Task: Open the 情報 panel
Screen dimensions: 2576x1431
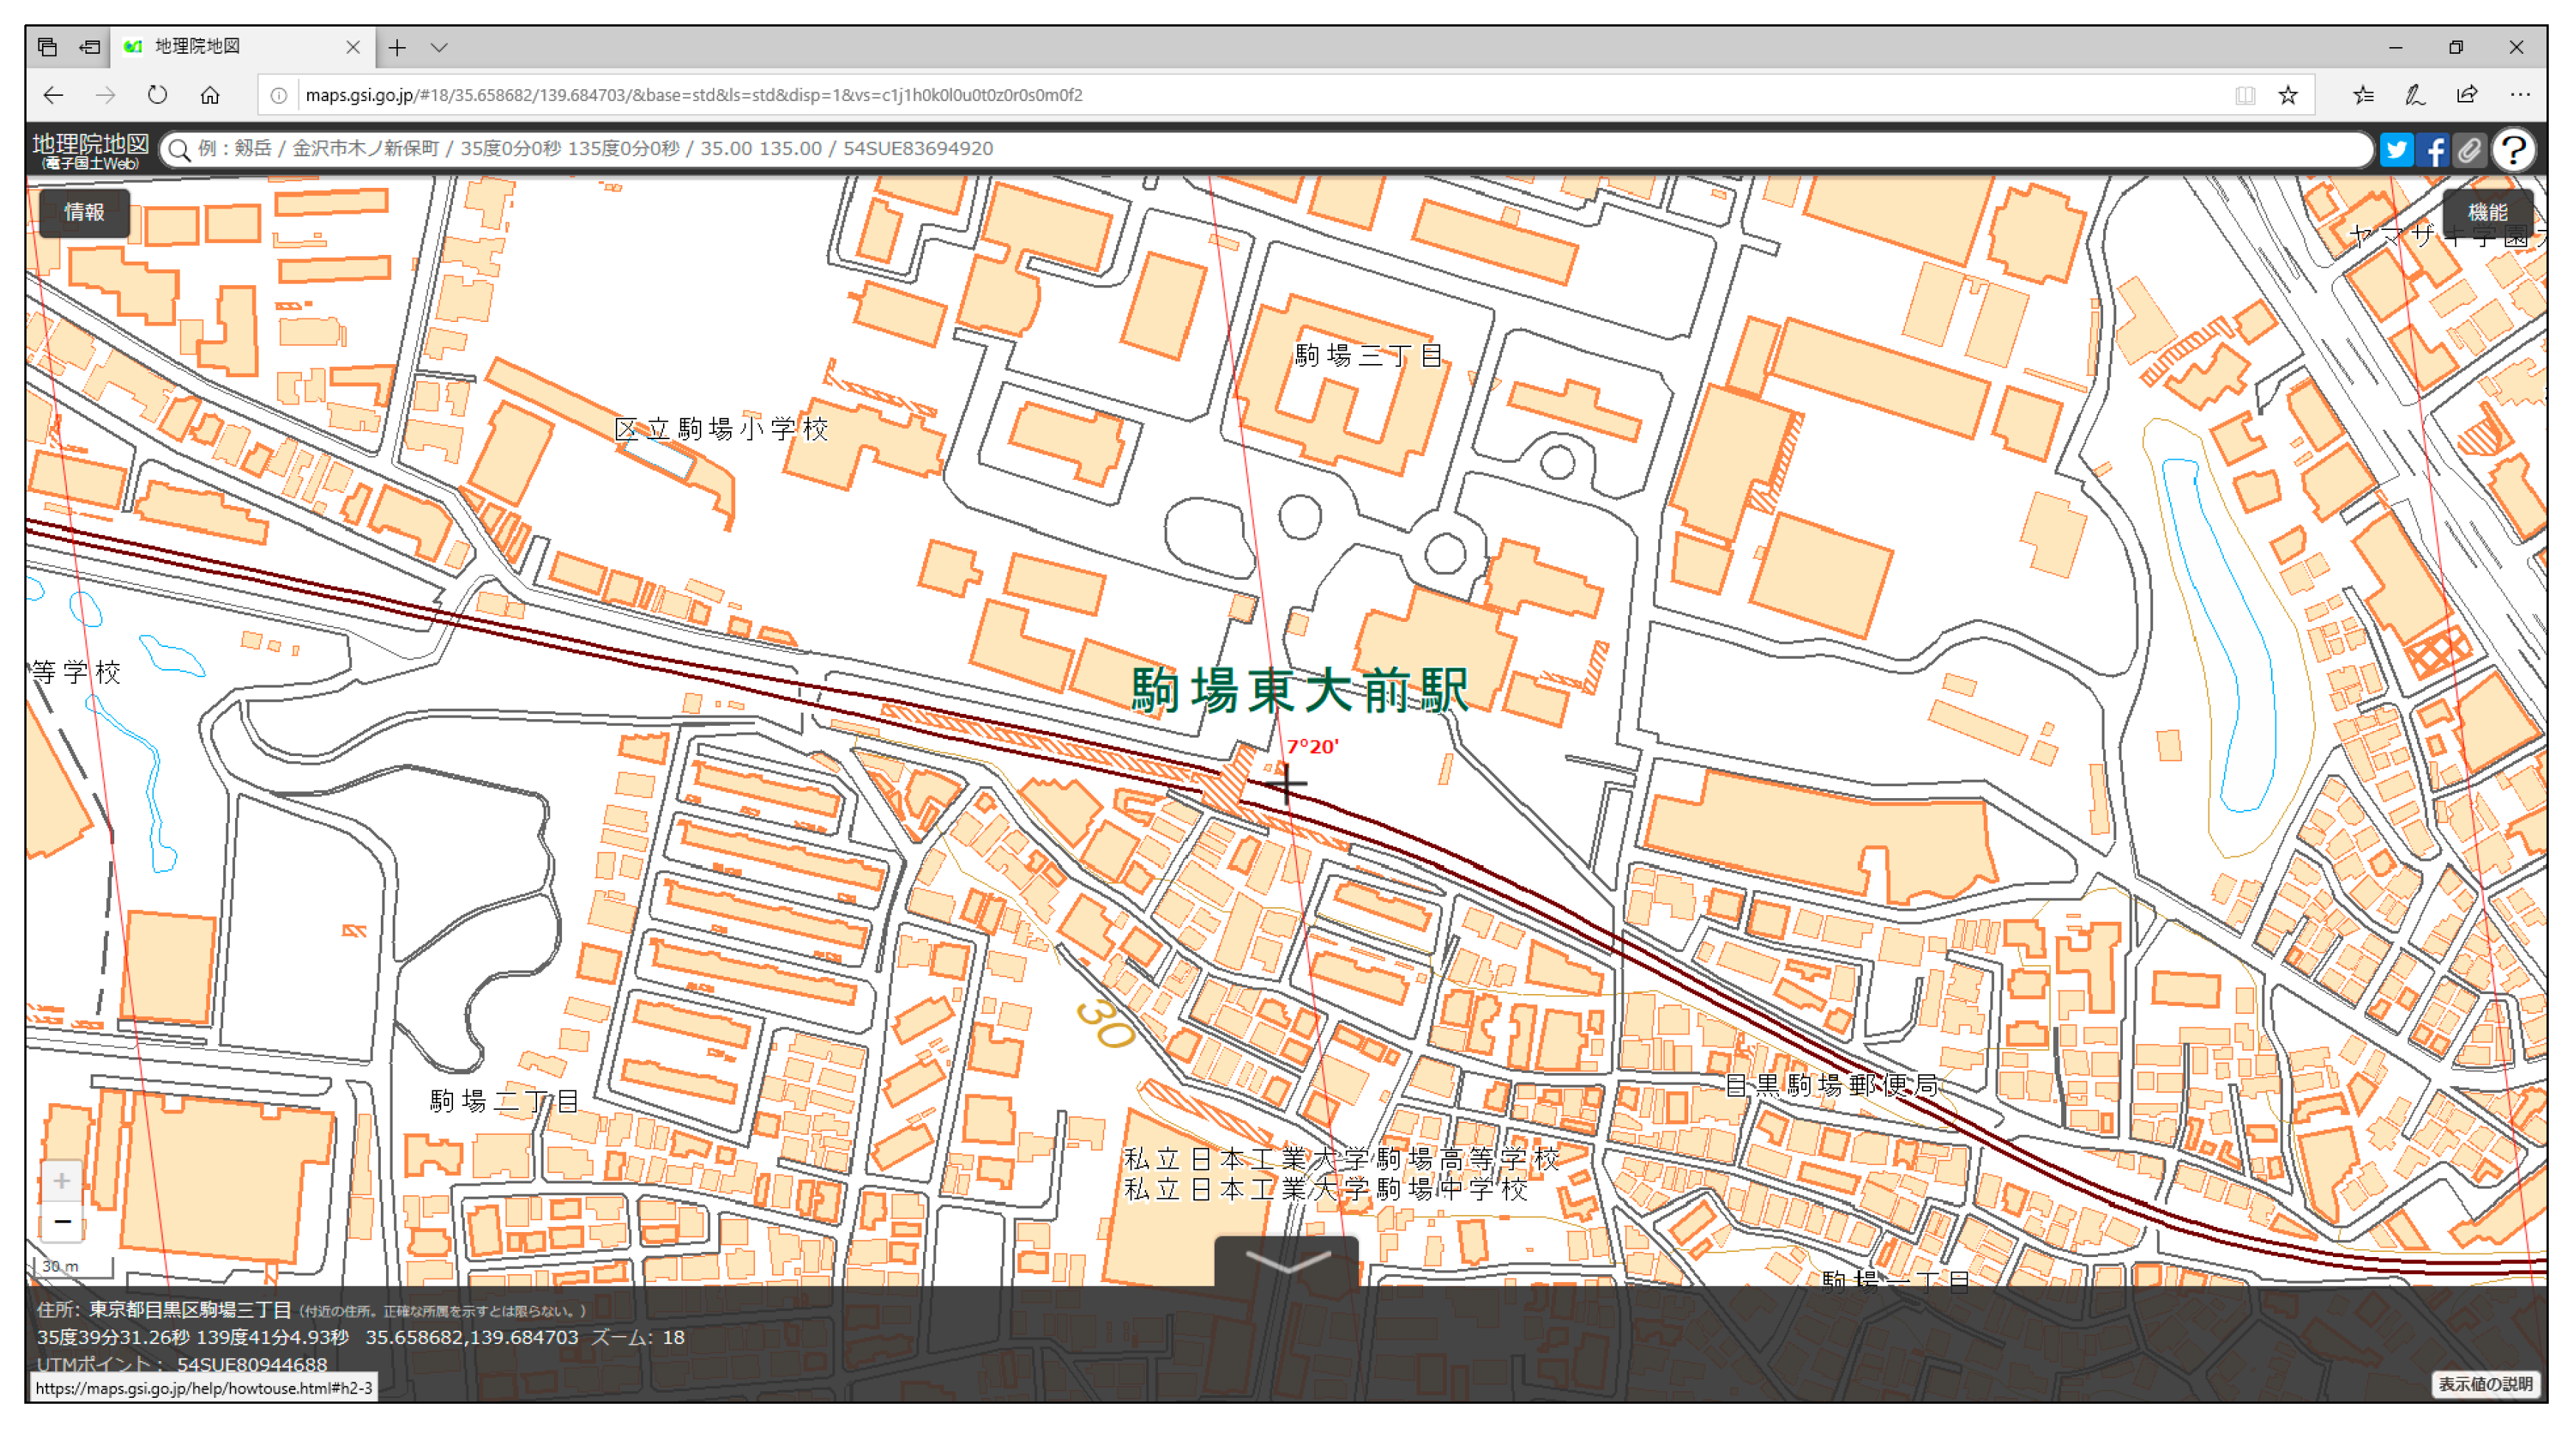Action: pyautogui.click(x=84, y=212)
